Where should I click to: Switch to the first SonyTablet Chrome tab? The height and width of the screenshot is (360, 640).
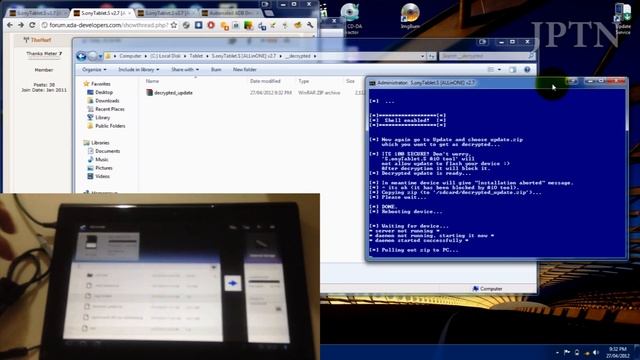pos(38,13)
